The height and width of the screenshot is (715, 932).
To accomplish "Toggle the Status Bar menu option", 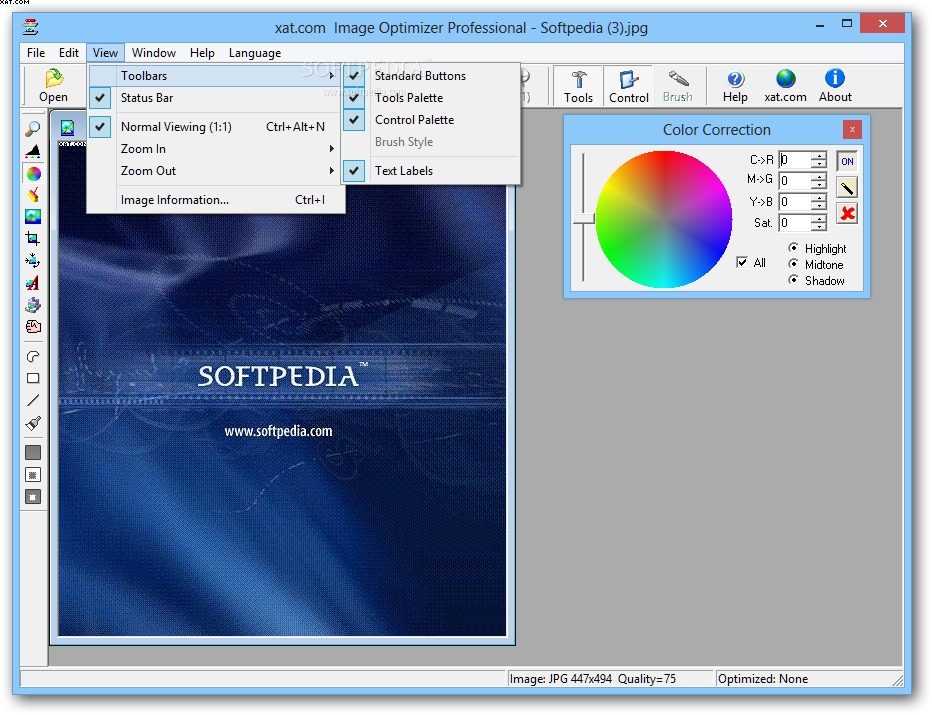I will pyautogui.click(x=216, y=97).
